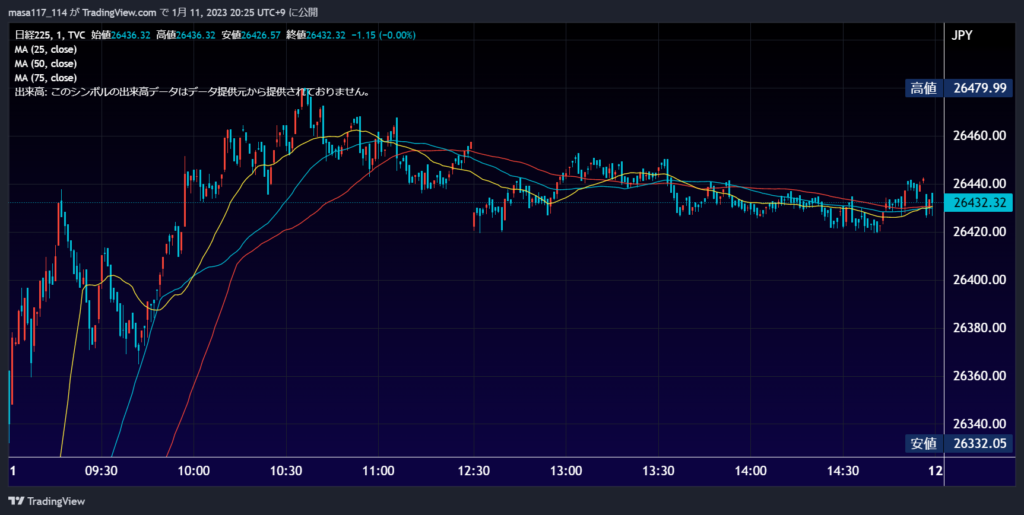Click the 26460.00 price axis label

tap(979, 136)
